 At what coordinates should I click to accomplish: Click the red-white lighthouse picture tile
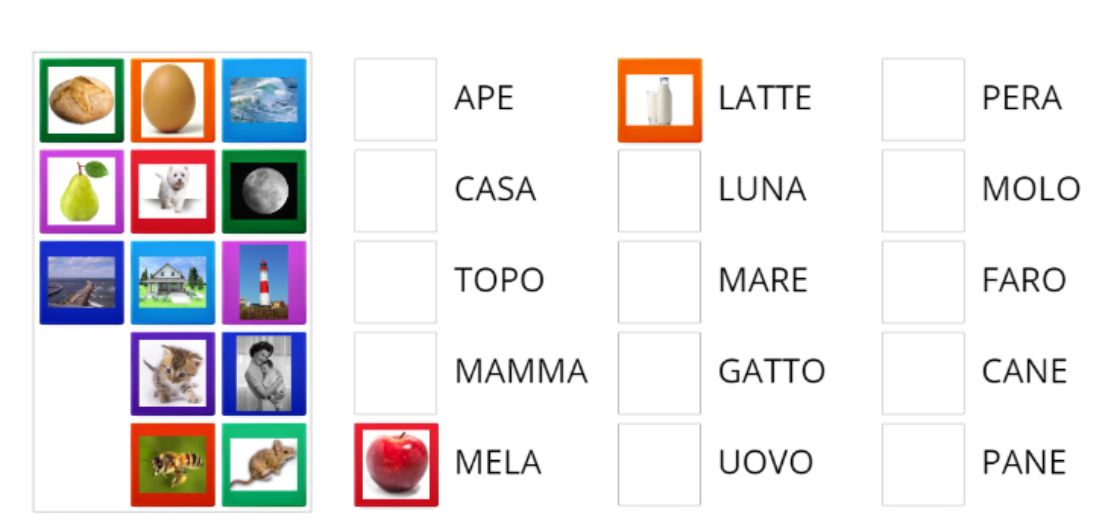pos(264,283)
